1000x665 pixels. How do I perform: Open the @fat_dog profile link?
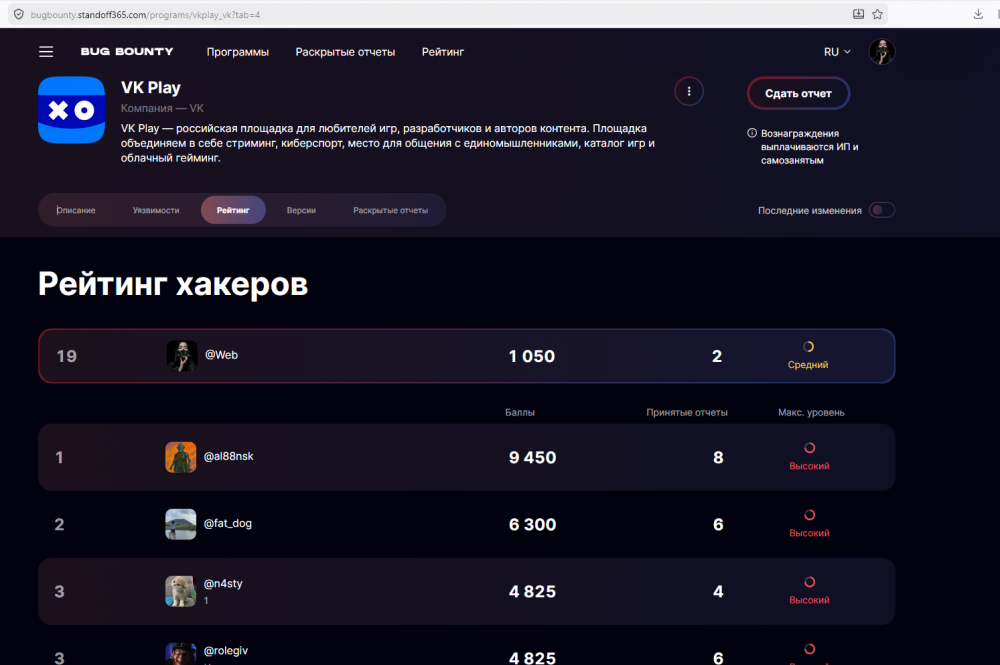pos(228,523)
